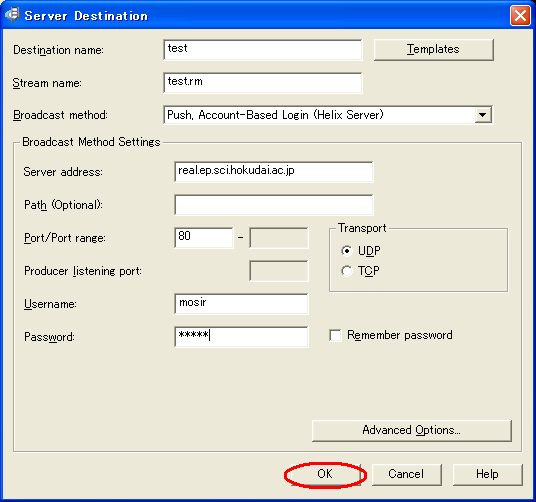This screenshot has width=536, height=502.
Task: Click into the Password field
Action: click(x=241, y=337)
